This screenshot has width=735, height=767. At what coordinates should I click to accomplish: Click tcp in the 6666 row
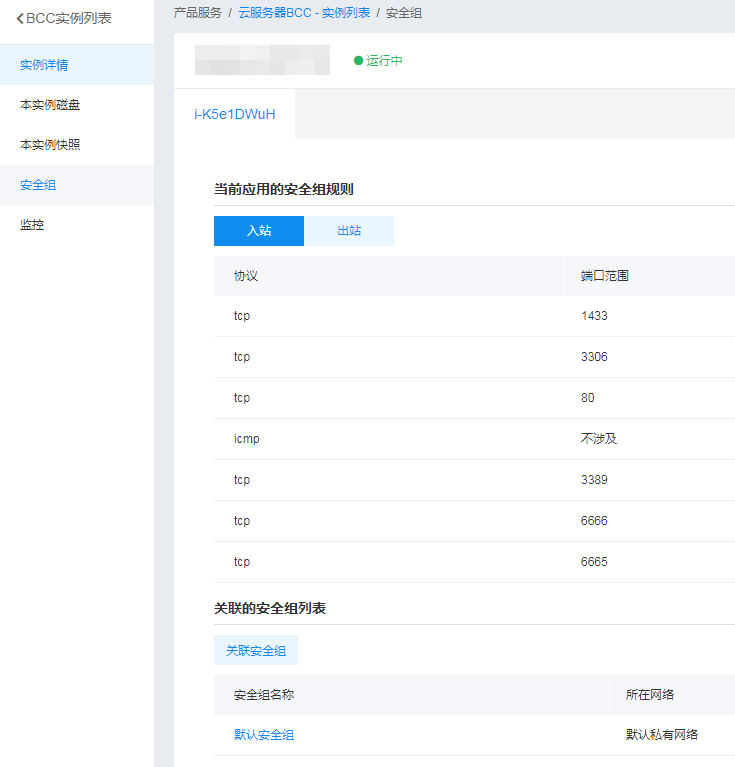(x=242, y=521)
